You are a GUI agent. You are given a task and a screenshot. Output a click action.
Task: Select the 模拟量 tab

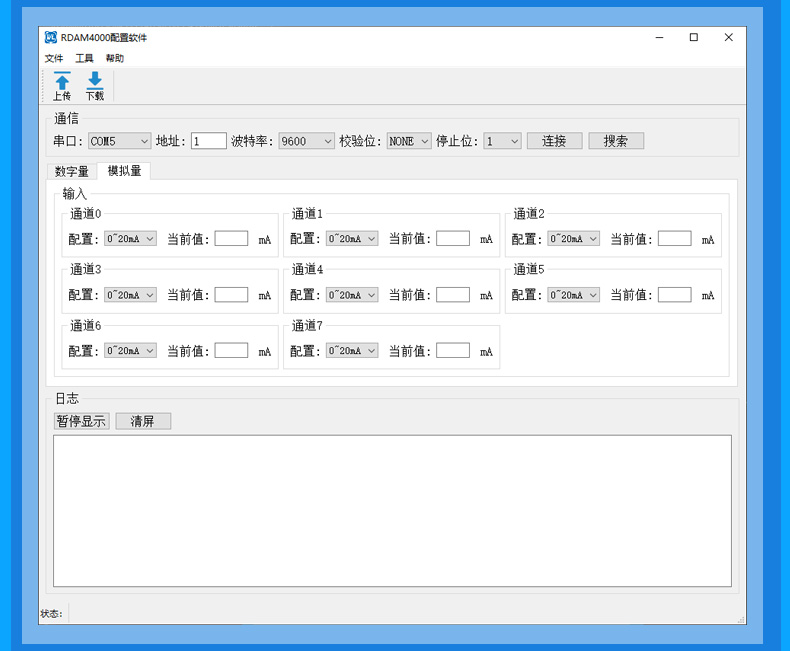[124, 171]
